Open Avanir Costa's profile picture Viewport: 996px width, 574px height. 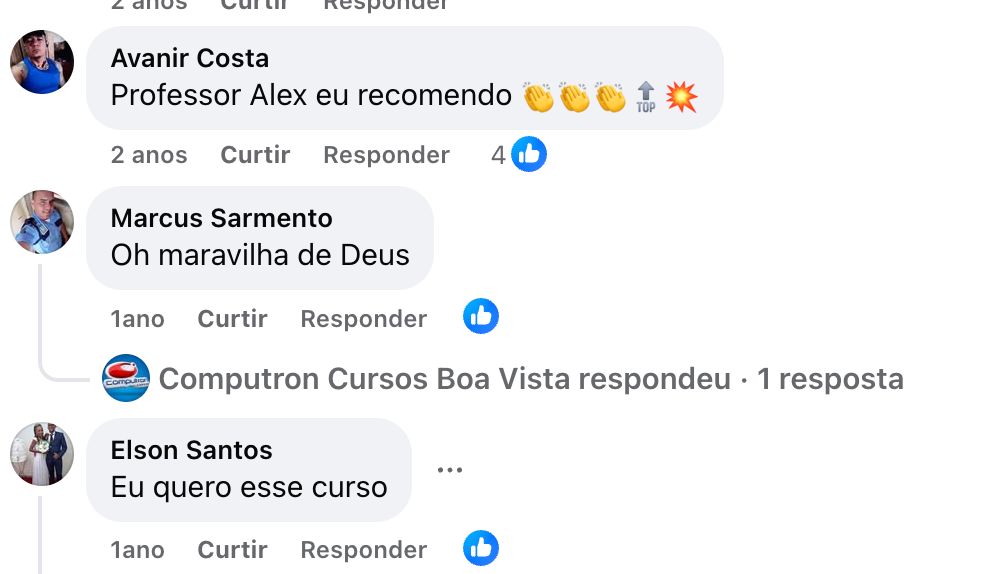(x=42, y=62)
